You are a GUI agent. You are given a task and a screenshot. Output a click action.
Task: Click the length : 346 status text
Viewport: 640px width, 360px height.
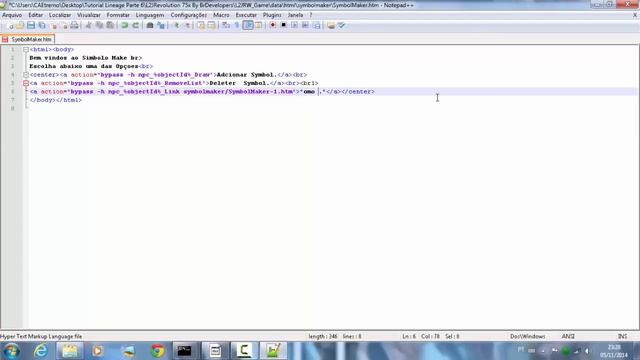pyautogui.click(x=323, y=336)
